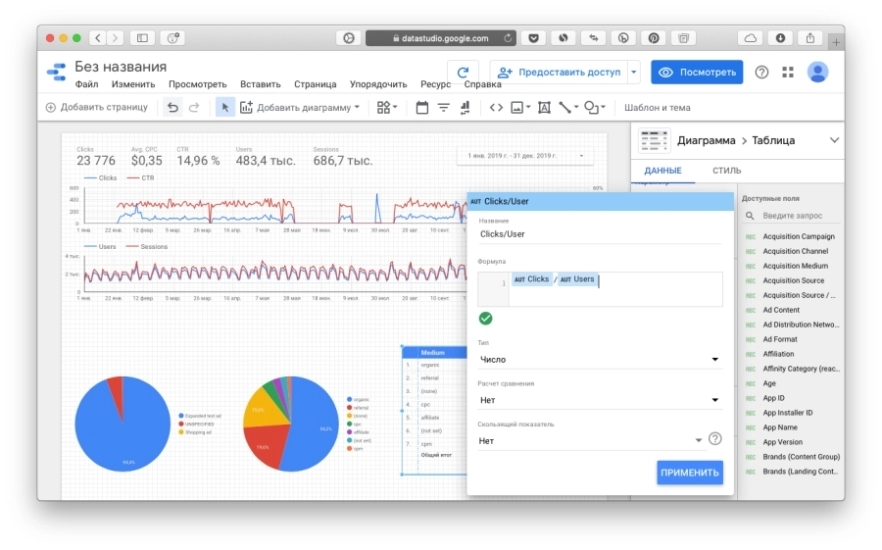Expand the share access arrow dropdown
882x550 pixels.
[633, 73]
